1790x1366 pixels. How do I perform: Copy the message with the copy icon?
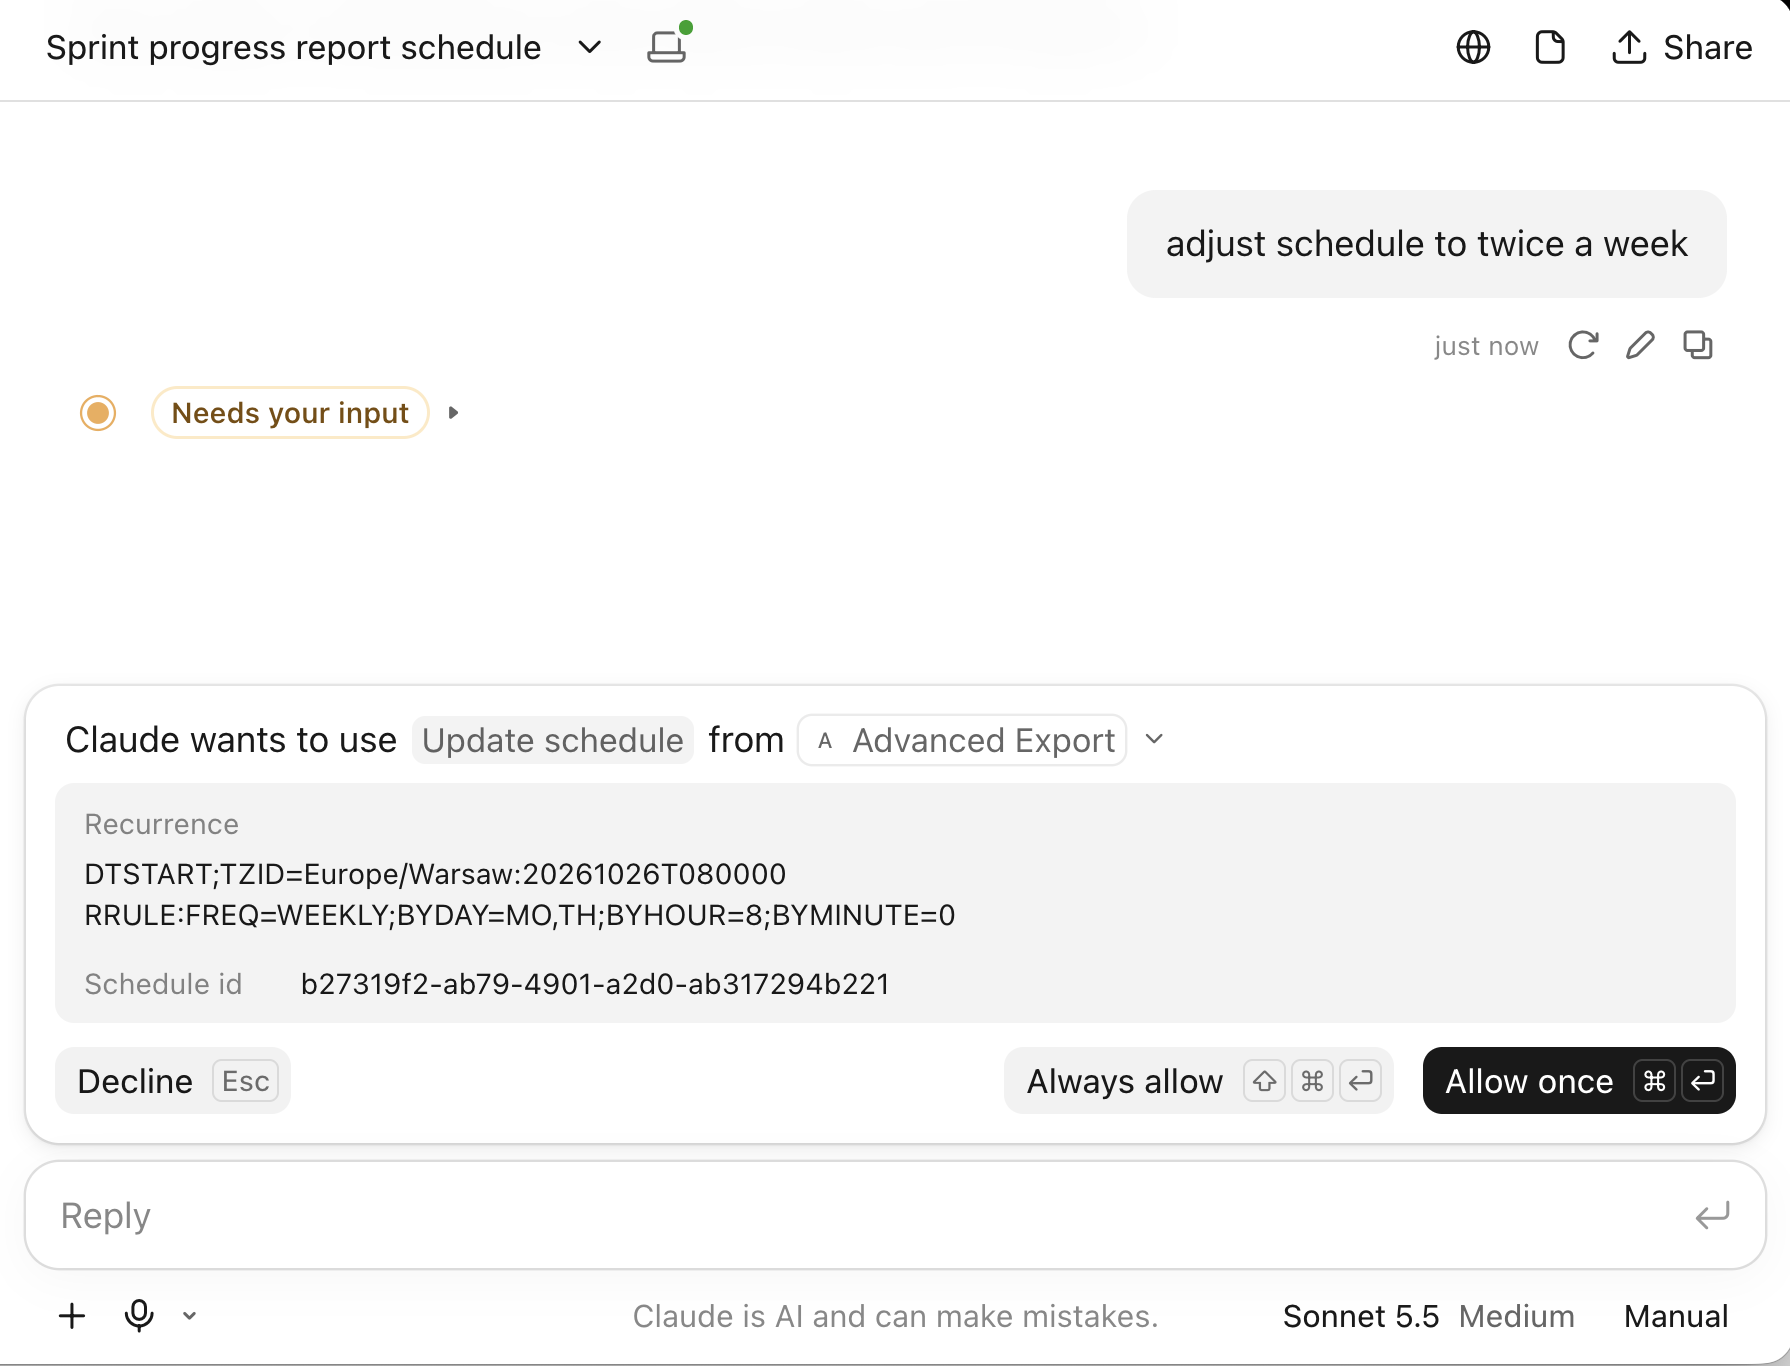1698,345
